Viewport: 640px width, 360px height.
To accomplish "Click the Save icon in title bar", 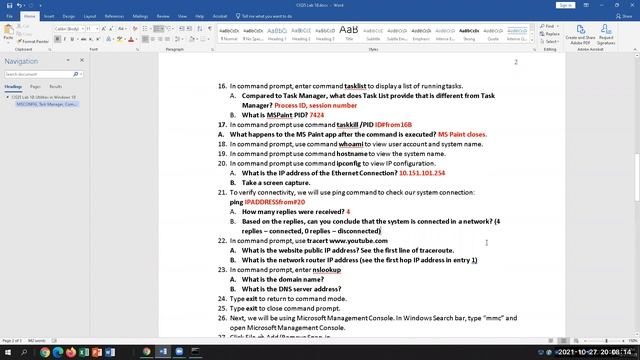I will point(9,5).
